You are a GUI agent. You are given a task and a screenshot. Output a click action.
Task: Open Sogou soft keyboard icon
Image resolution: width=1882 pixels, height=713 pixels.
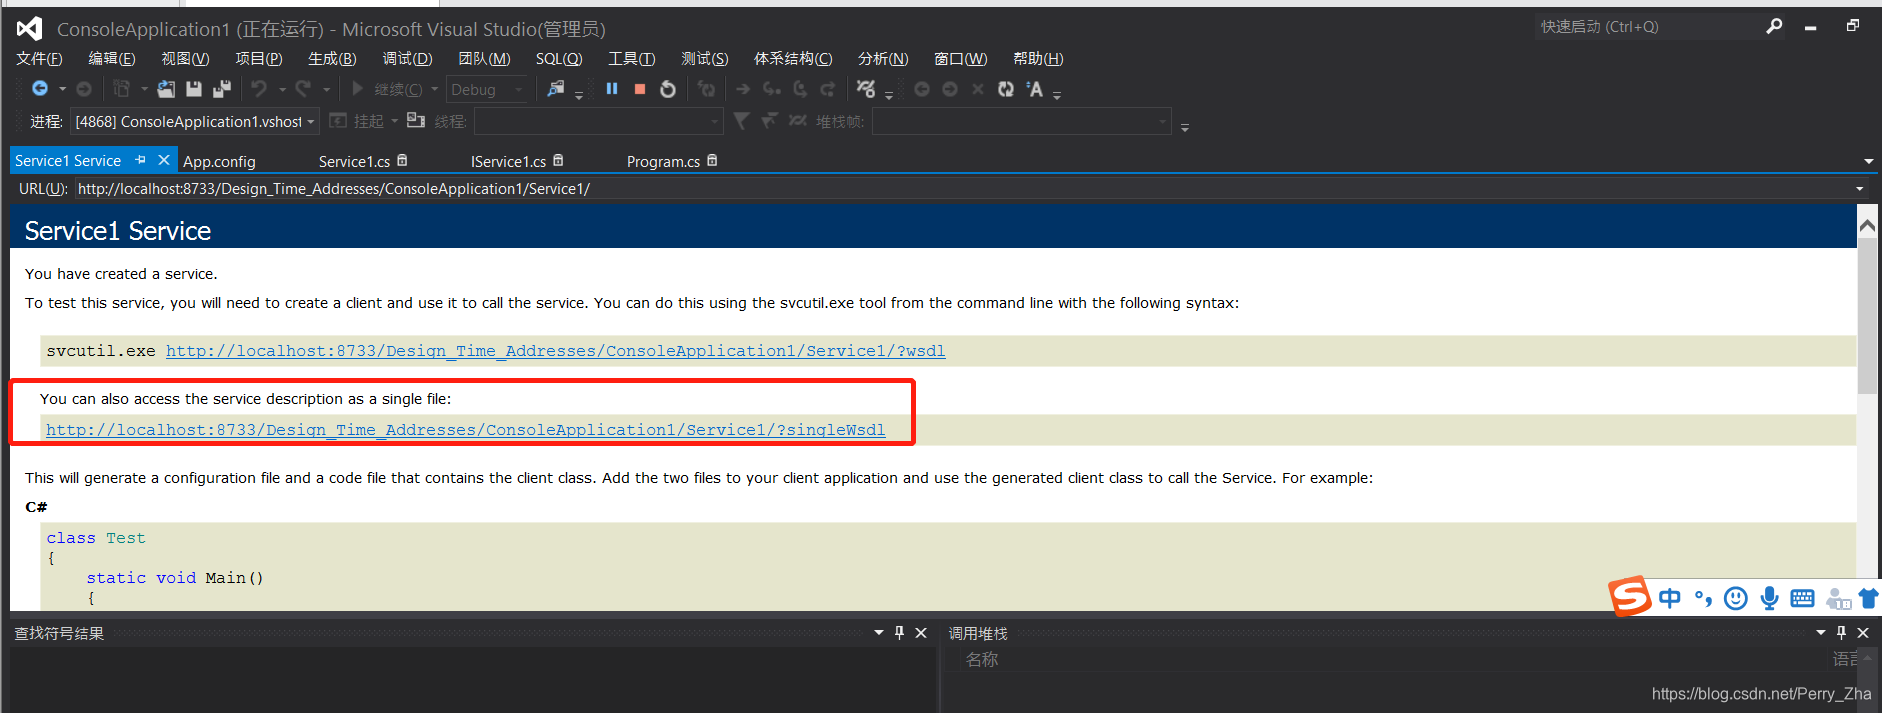click(x=1802, y=598)
